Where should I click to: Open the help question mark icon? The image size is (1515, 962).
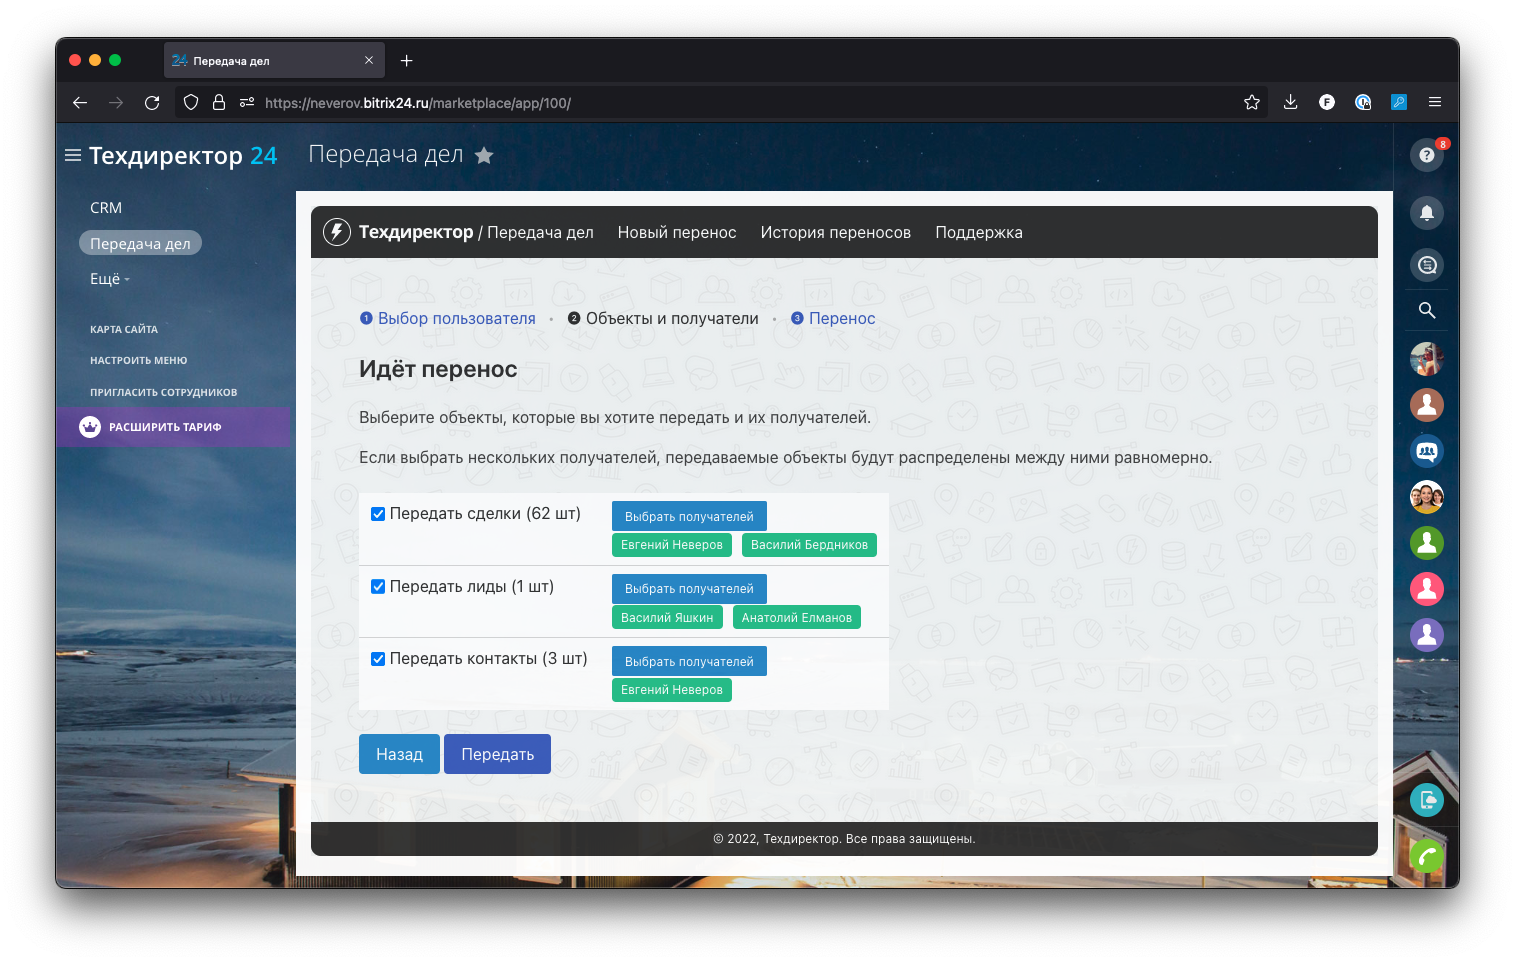tap(1426, 155)
